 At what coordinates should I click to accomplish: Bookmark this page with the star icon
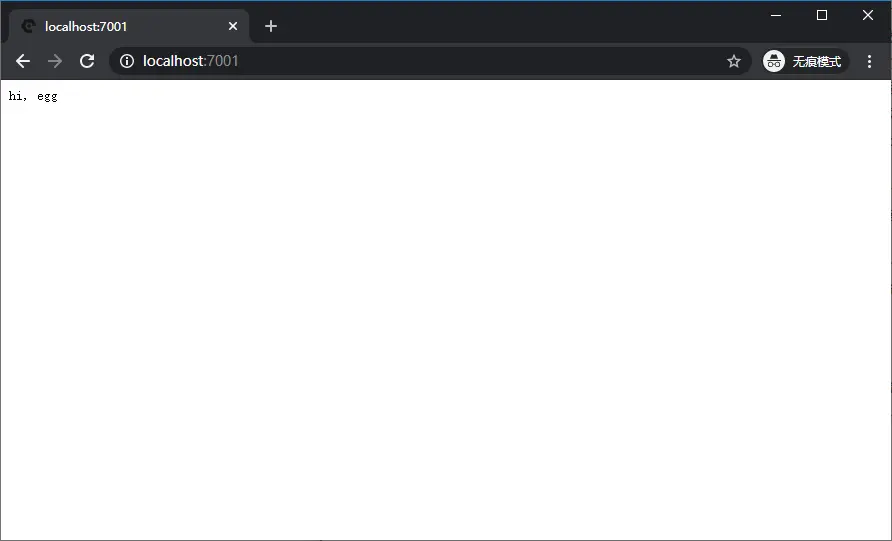point(734,61)
